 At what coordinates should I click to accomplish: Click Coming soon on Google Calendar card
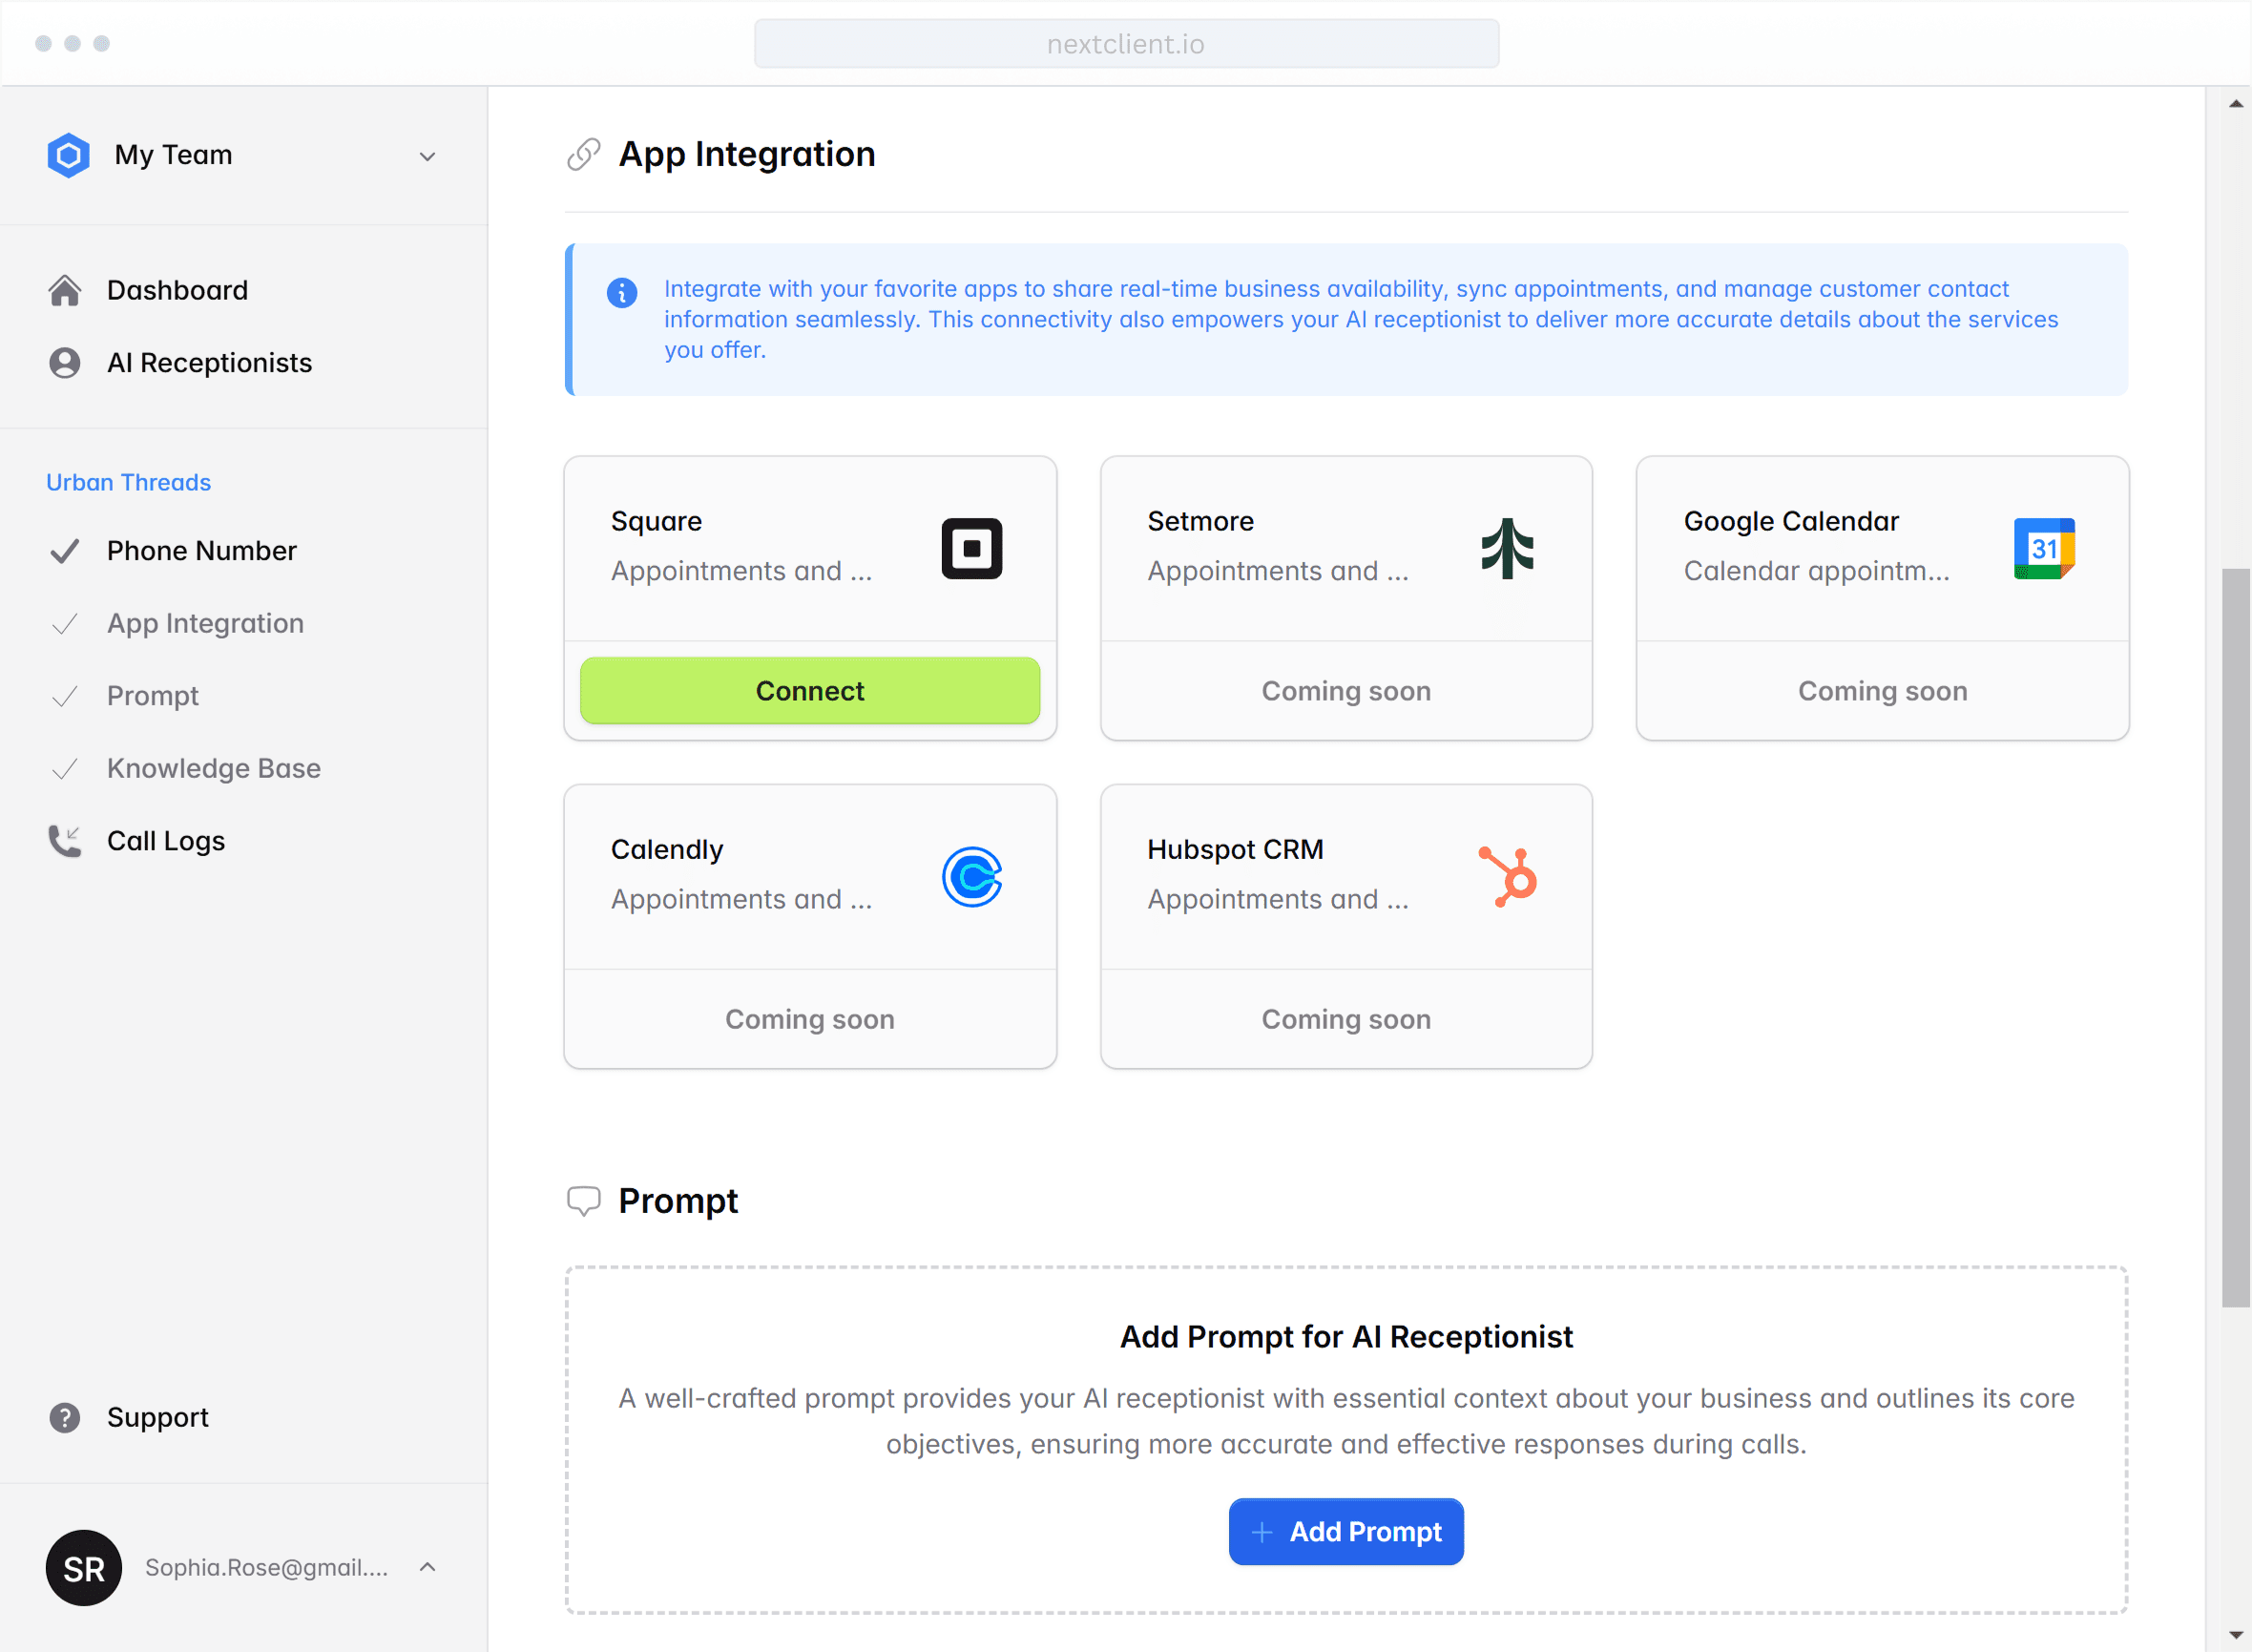pyautogui.click(x=1882, y=691)
